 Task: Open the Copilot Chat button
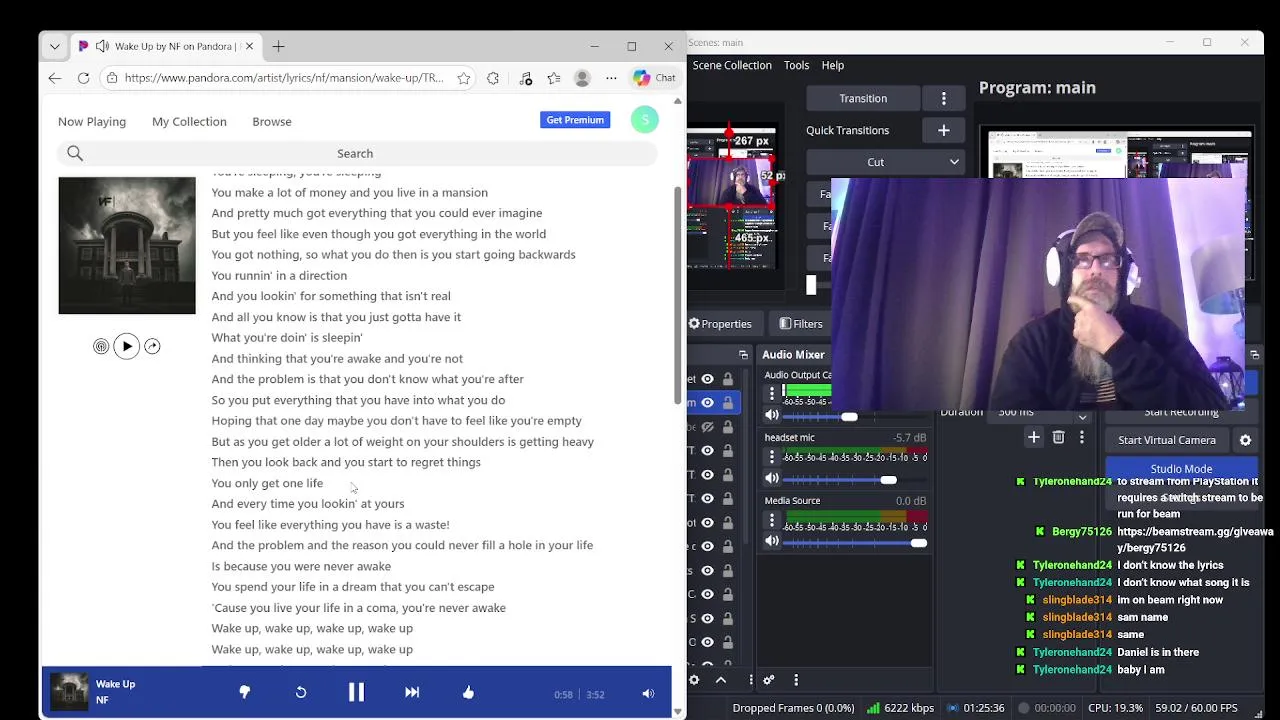[x=655, y=78]
